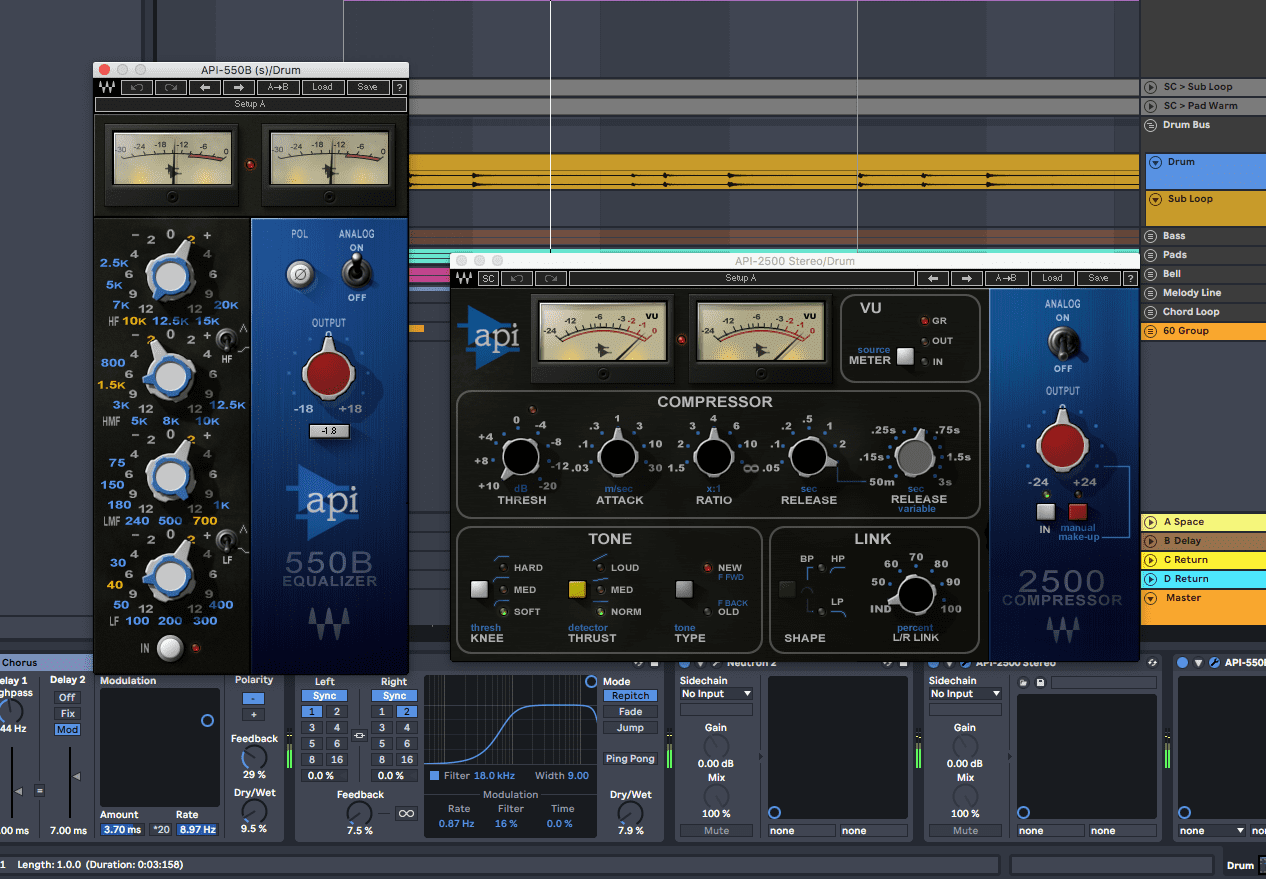The width and height of the screenshot is (1266, 879).
Task: Click the Chord Loop track icon
Action: pos(1151,312)
